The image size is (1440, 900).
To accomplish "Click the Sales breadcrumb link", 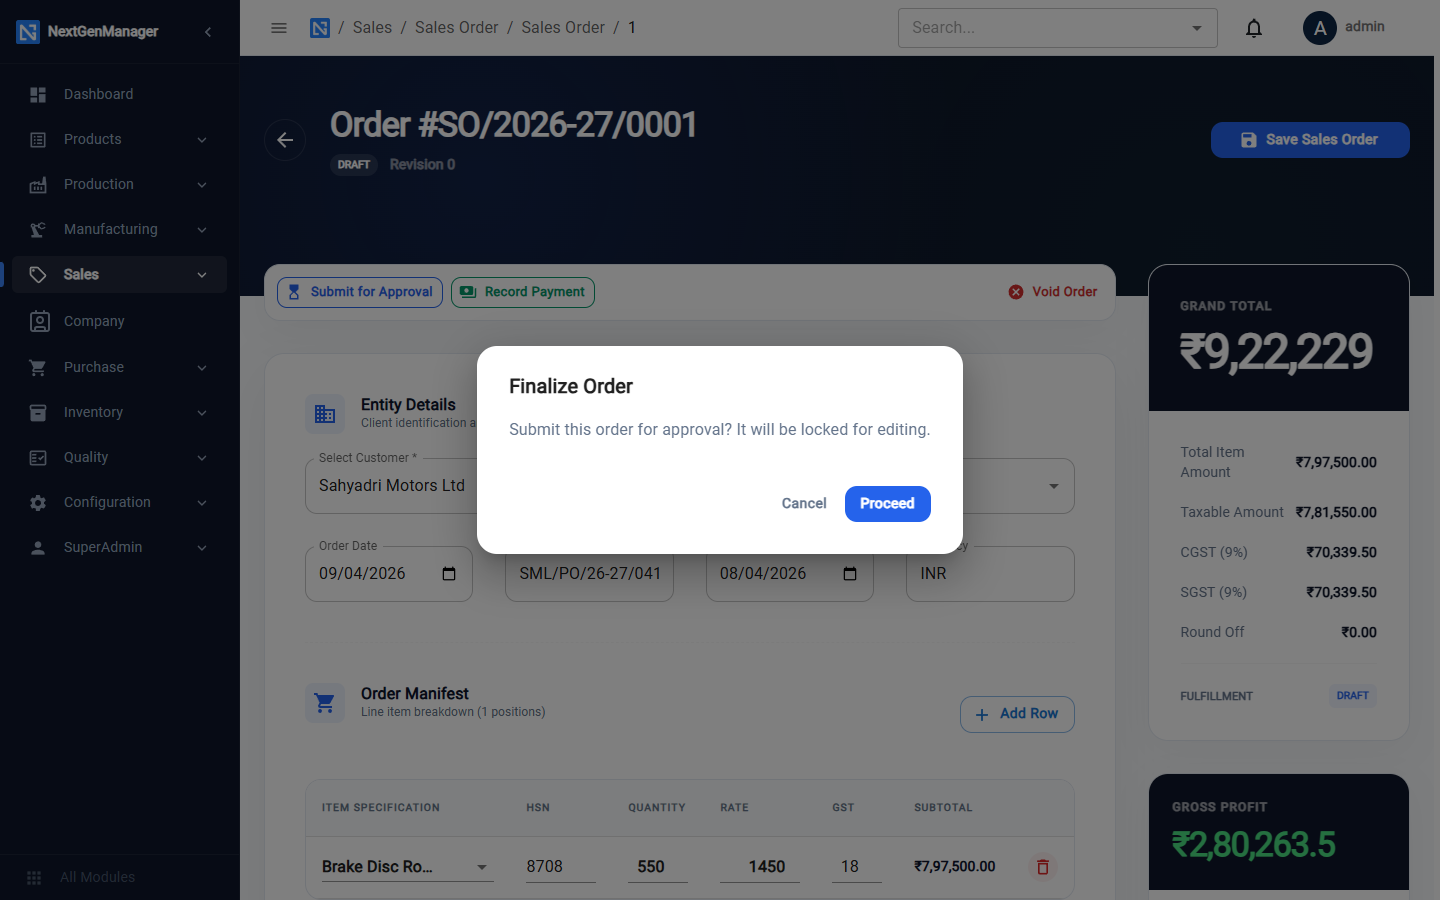I will coord(372,28).
